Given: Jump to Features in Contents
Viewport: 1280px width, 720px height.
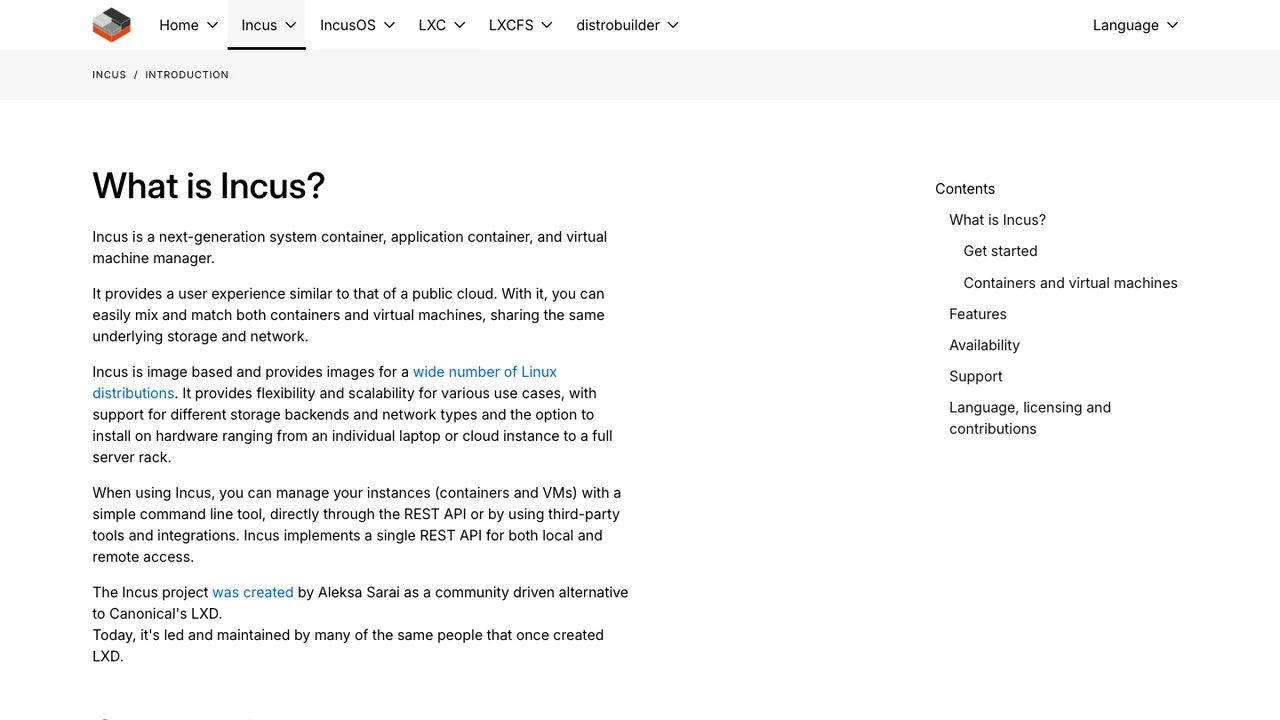Looking at the screenshot, I should (x=978, y=314).
